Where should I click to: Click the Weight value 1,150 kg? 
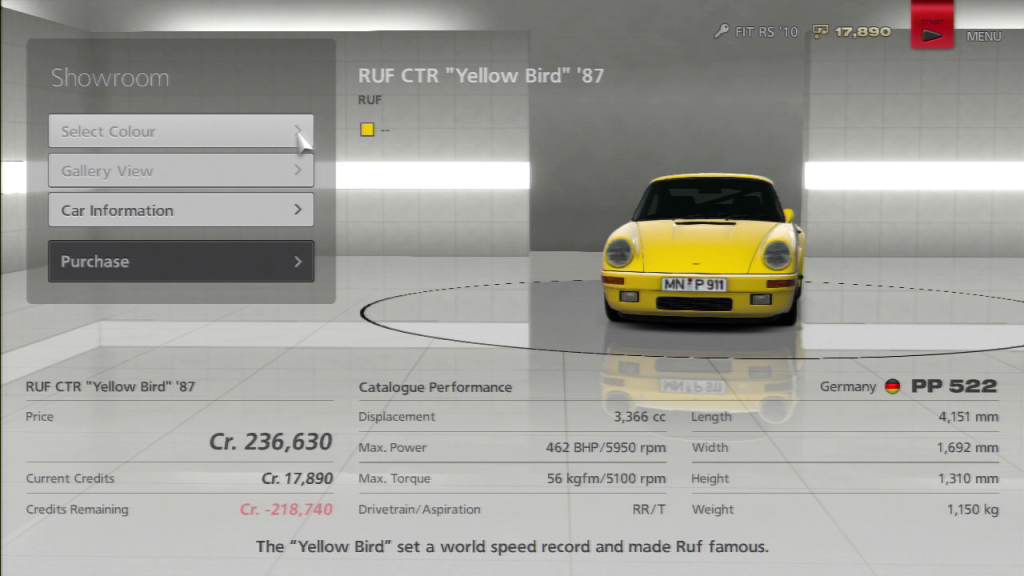click(973, 509)
